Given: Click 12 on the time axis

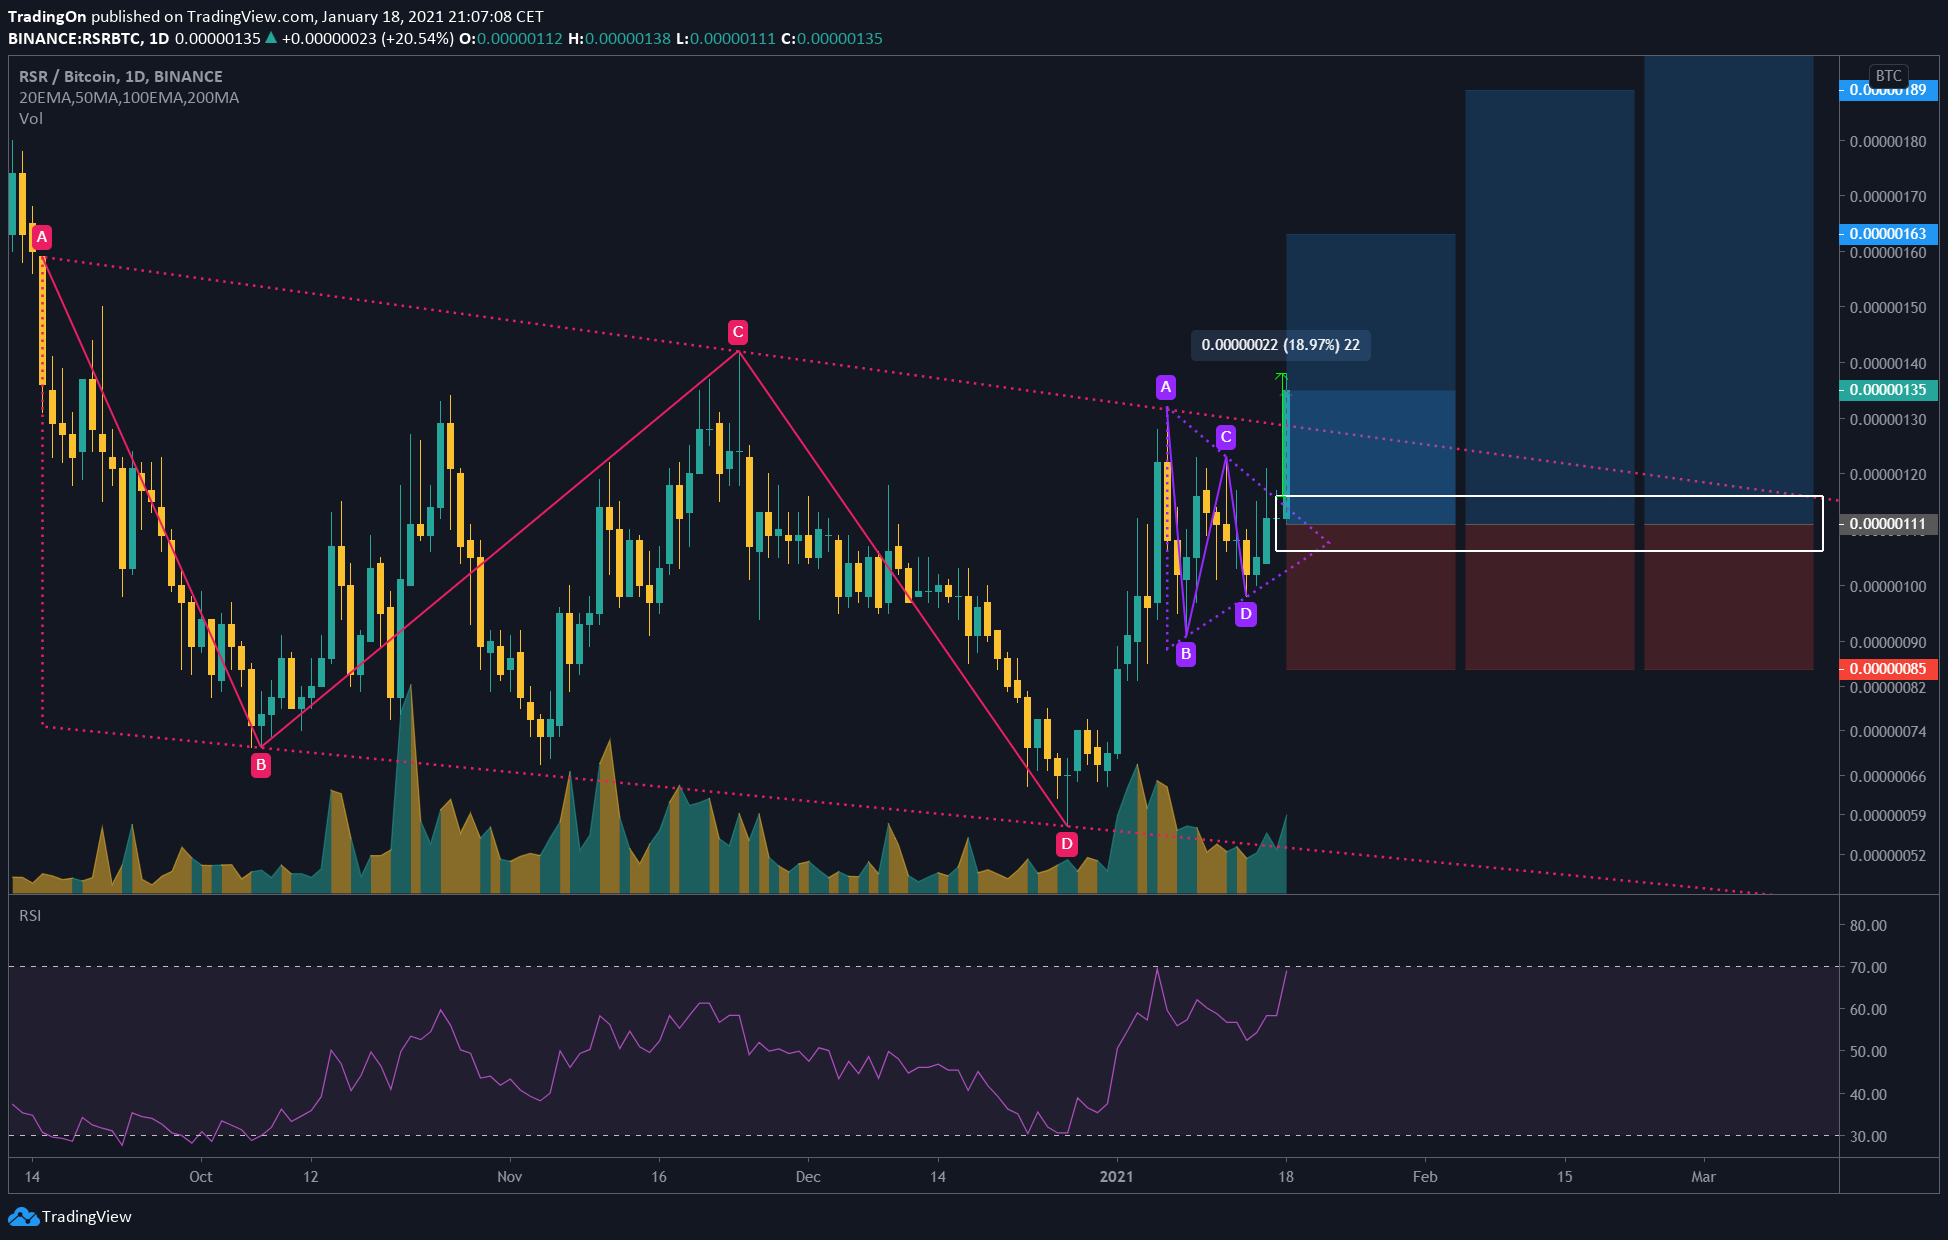Looking at the screenshot, I should (x=311, y=1177).
